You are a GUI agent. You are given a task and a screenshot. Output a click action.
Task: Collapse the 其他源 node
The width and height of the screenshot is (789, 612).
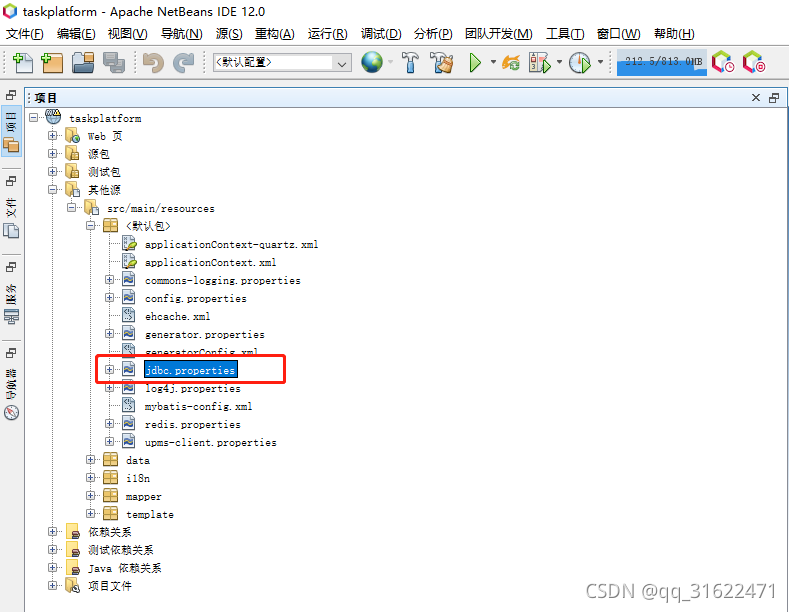(x=52, y=190)
